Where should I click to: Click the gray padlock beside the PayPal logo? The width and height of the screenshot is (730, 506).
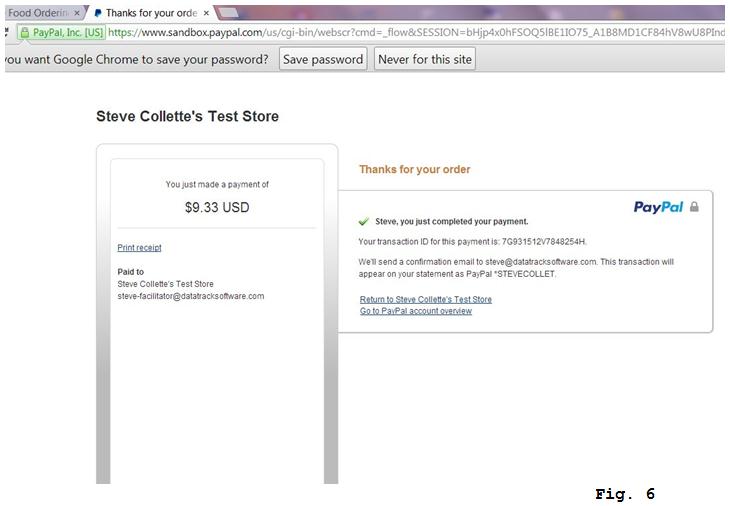pyautogui.click(x=695, y=207)
